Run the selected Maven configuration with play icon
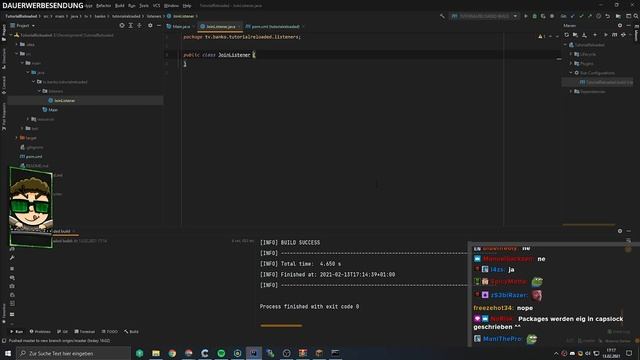This screenshot has height=360, width=640. click(526, 16)
